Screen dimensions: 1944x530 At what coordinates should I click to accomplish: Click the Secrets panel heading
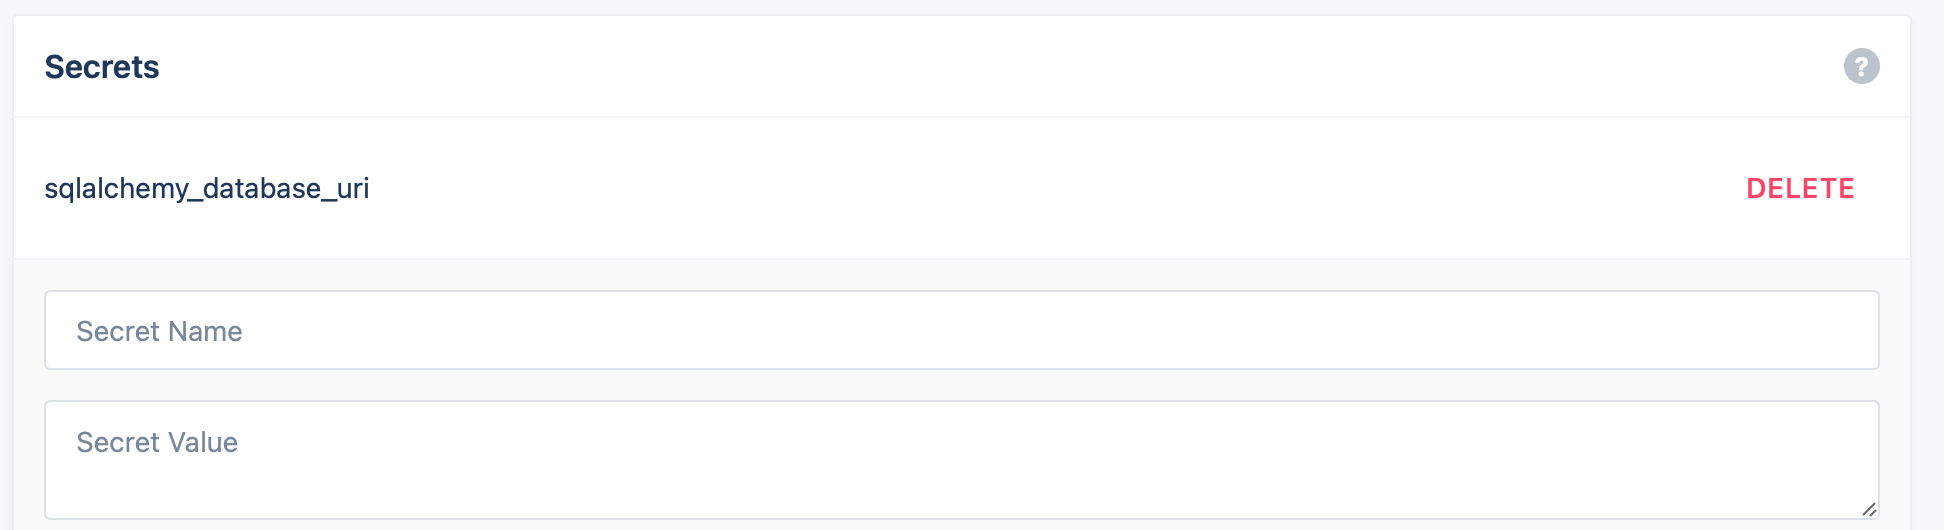click(102, 67)
